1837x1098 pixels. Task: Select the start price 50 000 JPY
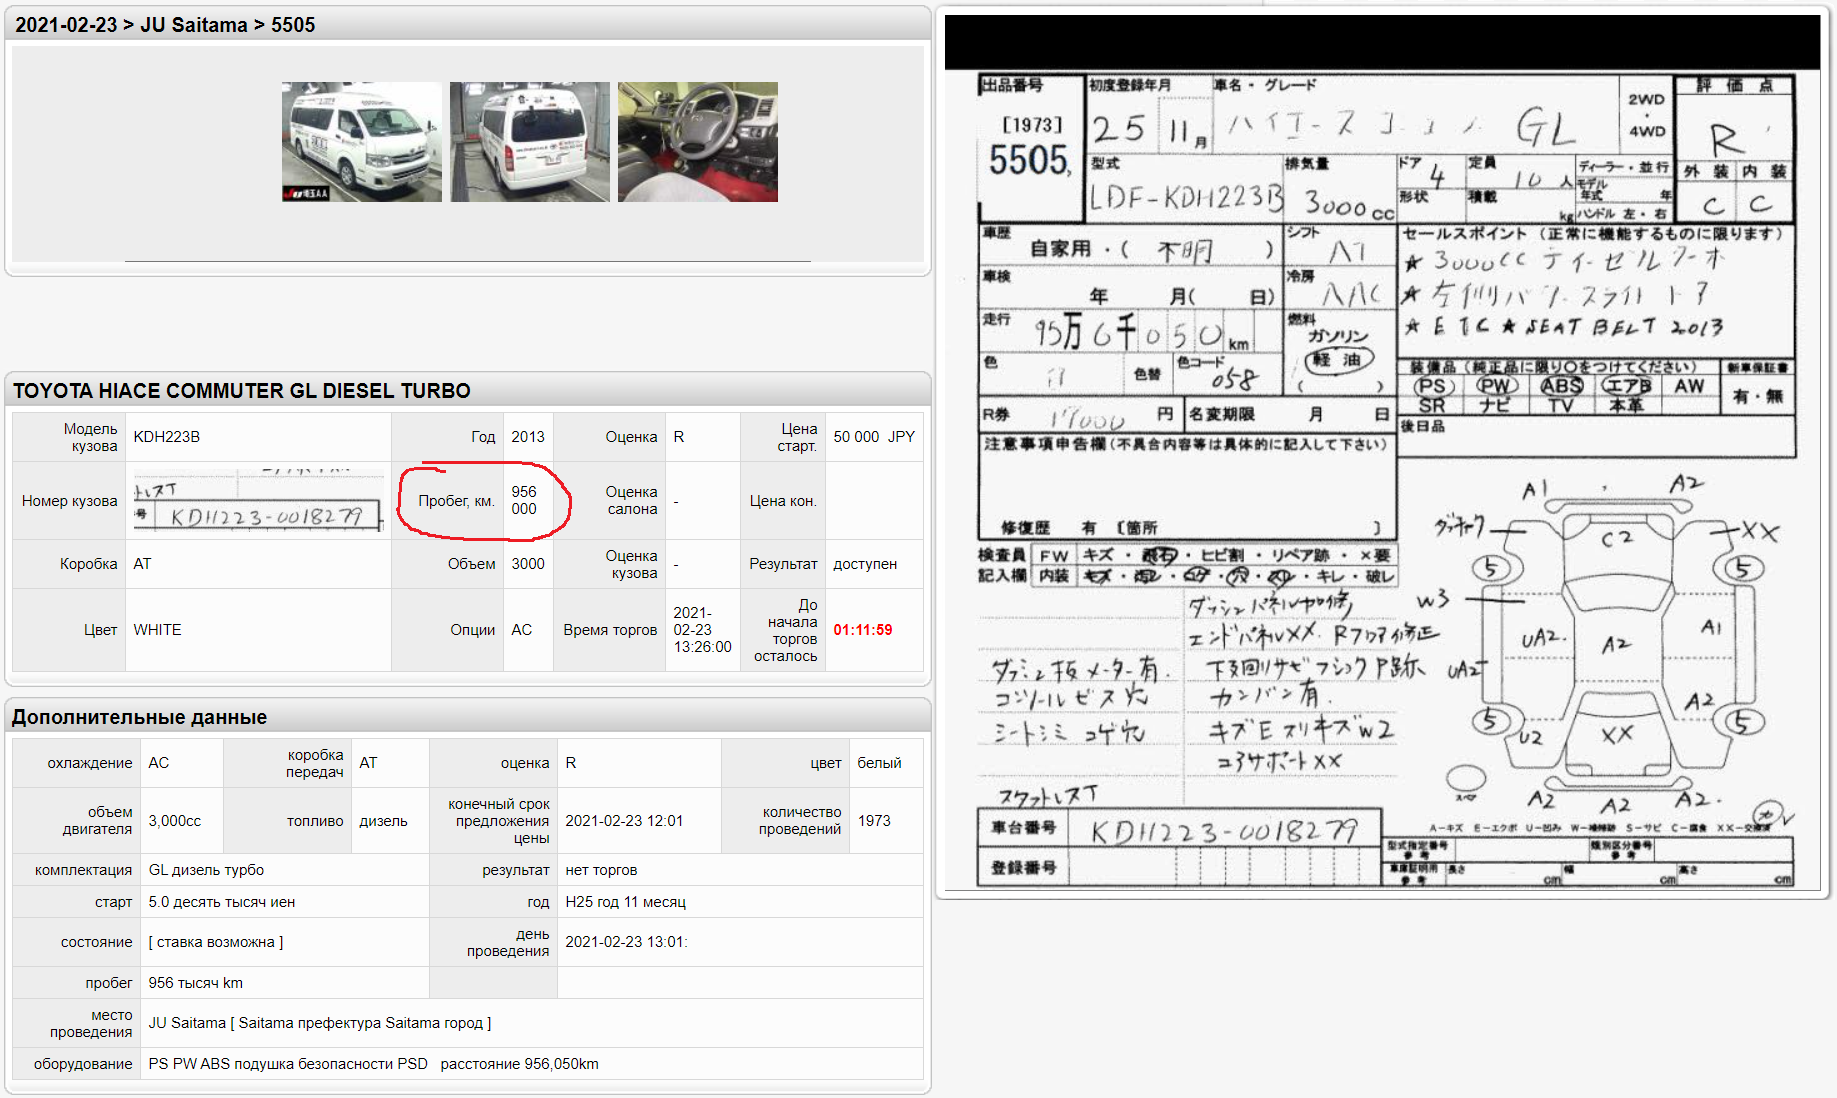click(874, 437)
